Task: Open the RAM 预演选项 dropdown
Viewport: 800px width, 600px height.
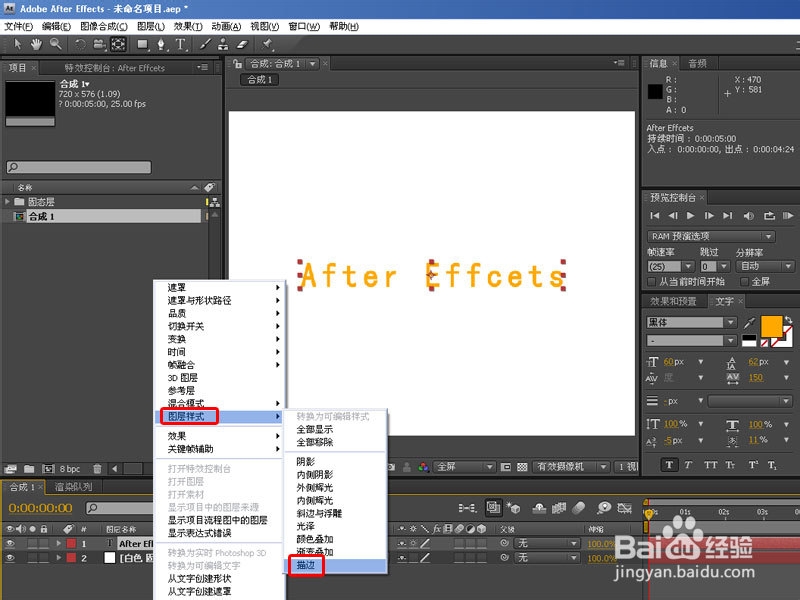Action: click(x=711, y=236)
